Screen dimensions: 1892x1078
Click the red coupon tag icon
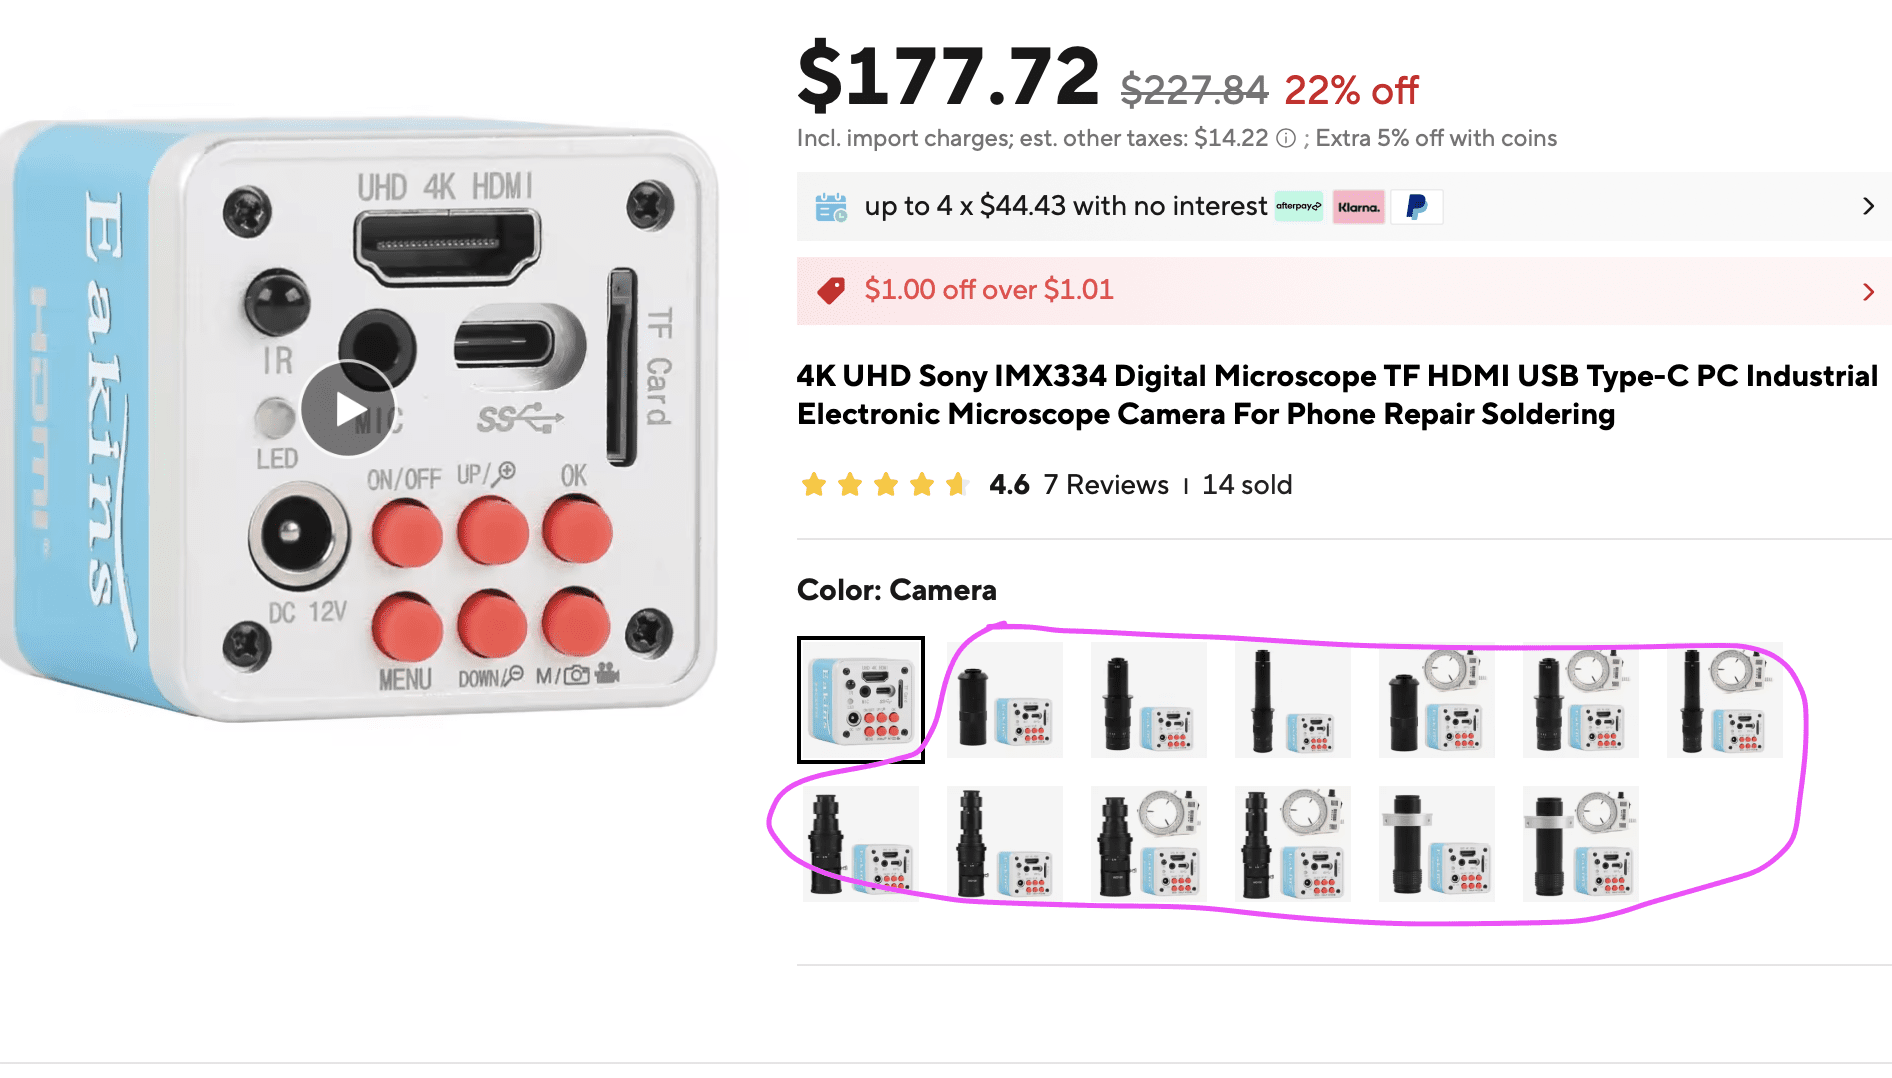(x=830, y=291)
